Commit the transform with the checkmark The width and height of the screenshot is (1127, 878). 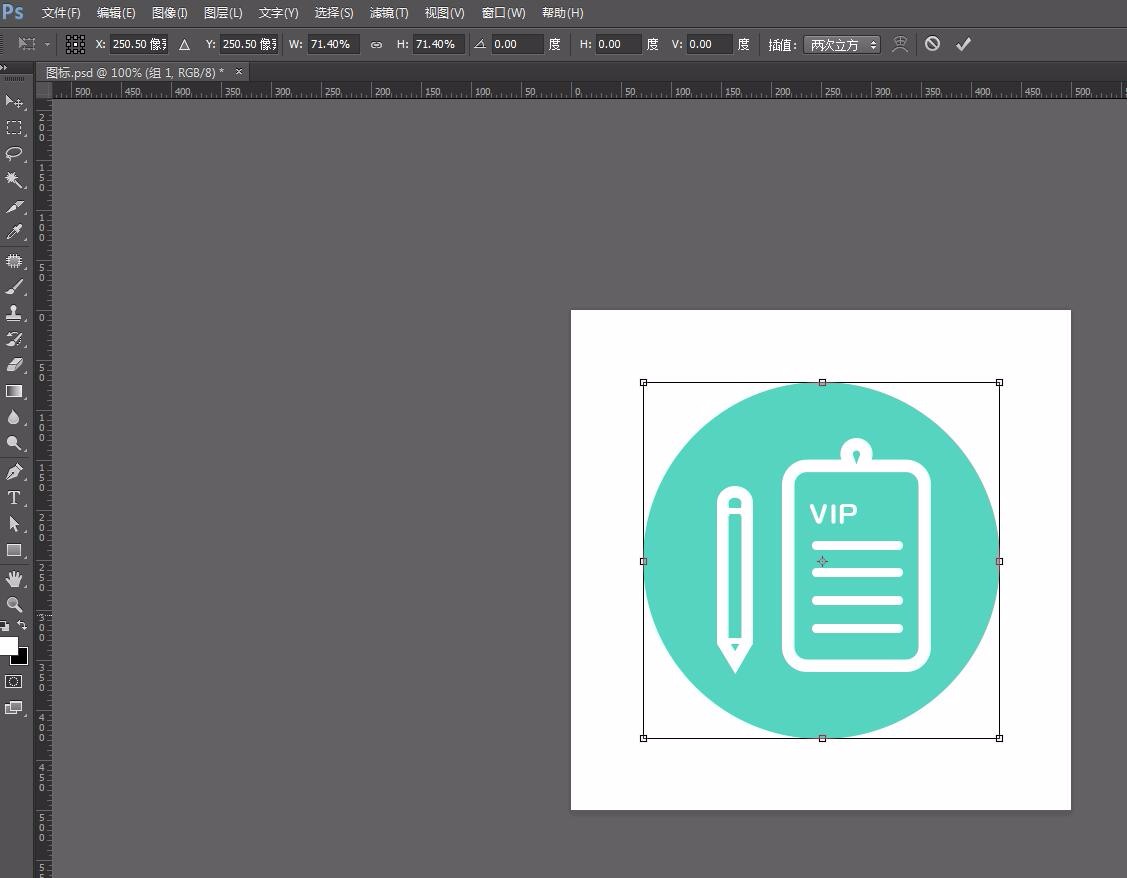point(963,45)
